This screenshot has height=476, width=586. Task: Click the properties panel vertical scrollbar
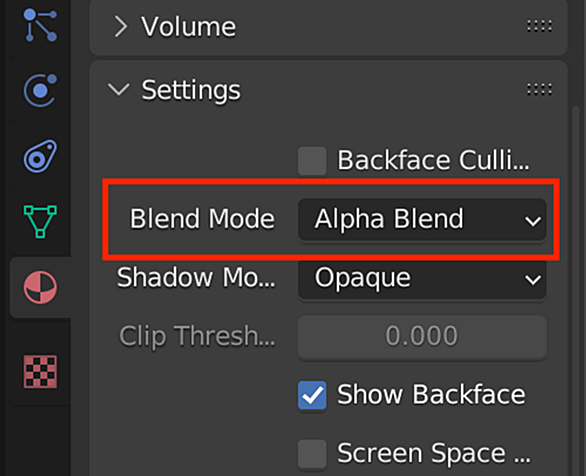click(x=576, y=291)
